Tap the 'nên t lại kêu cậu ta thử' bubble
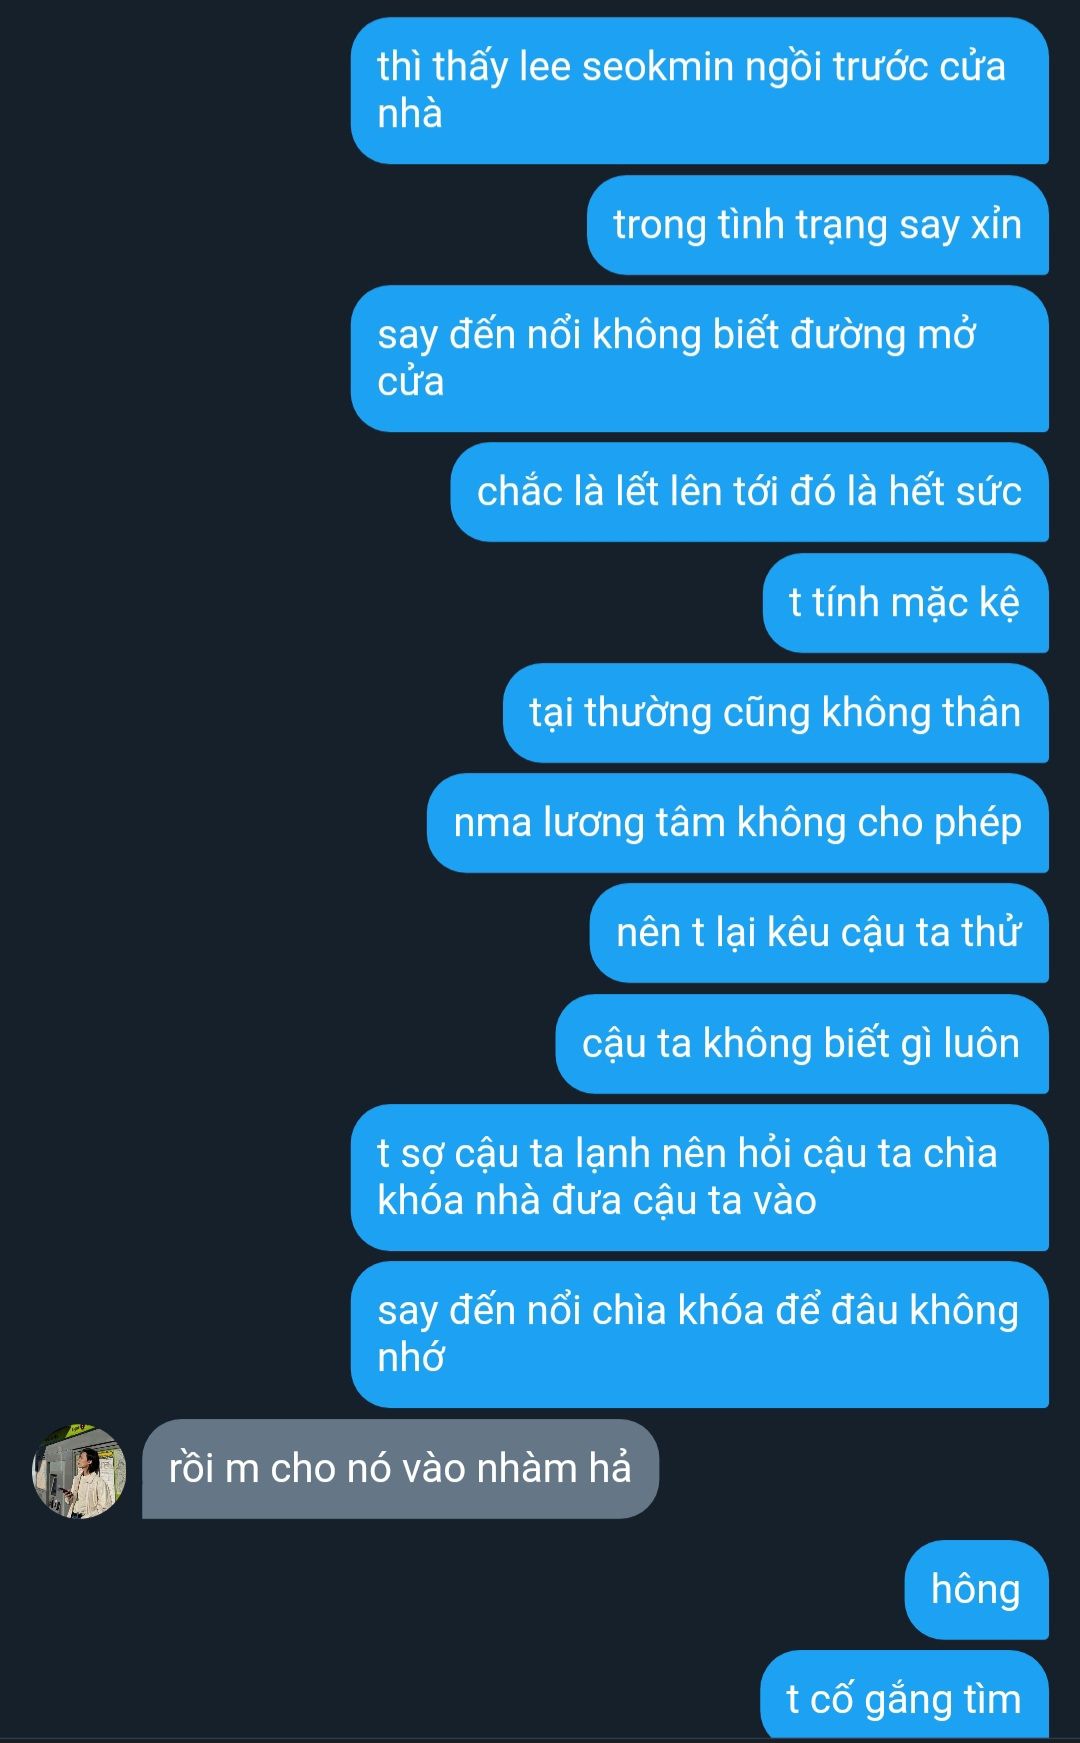Image resolution: width=1080 pixels, height=1743 pixels. coord(818,933)
